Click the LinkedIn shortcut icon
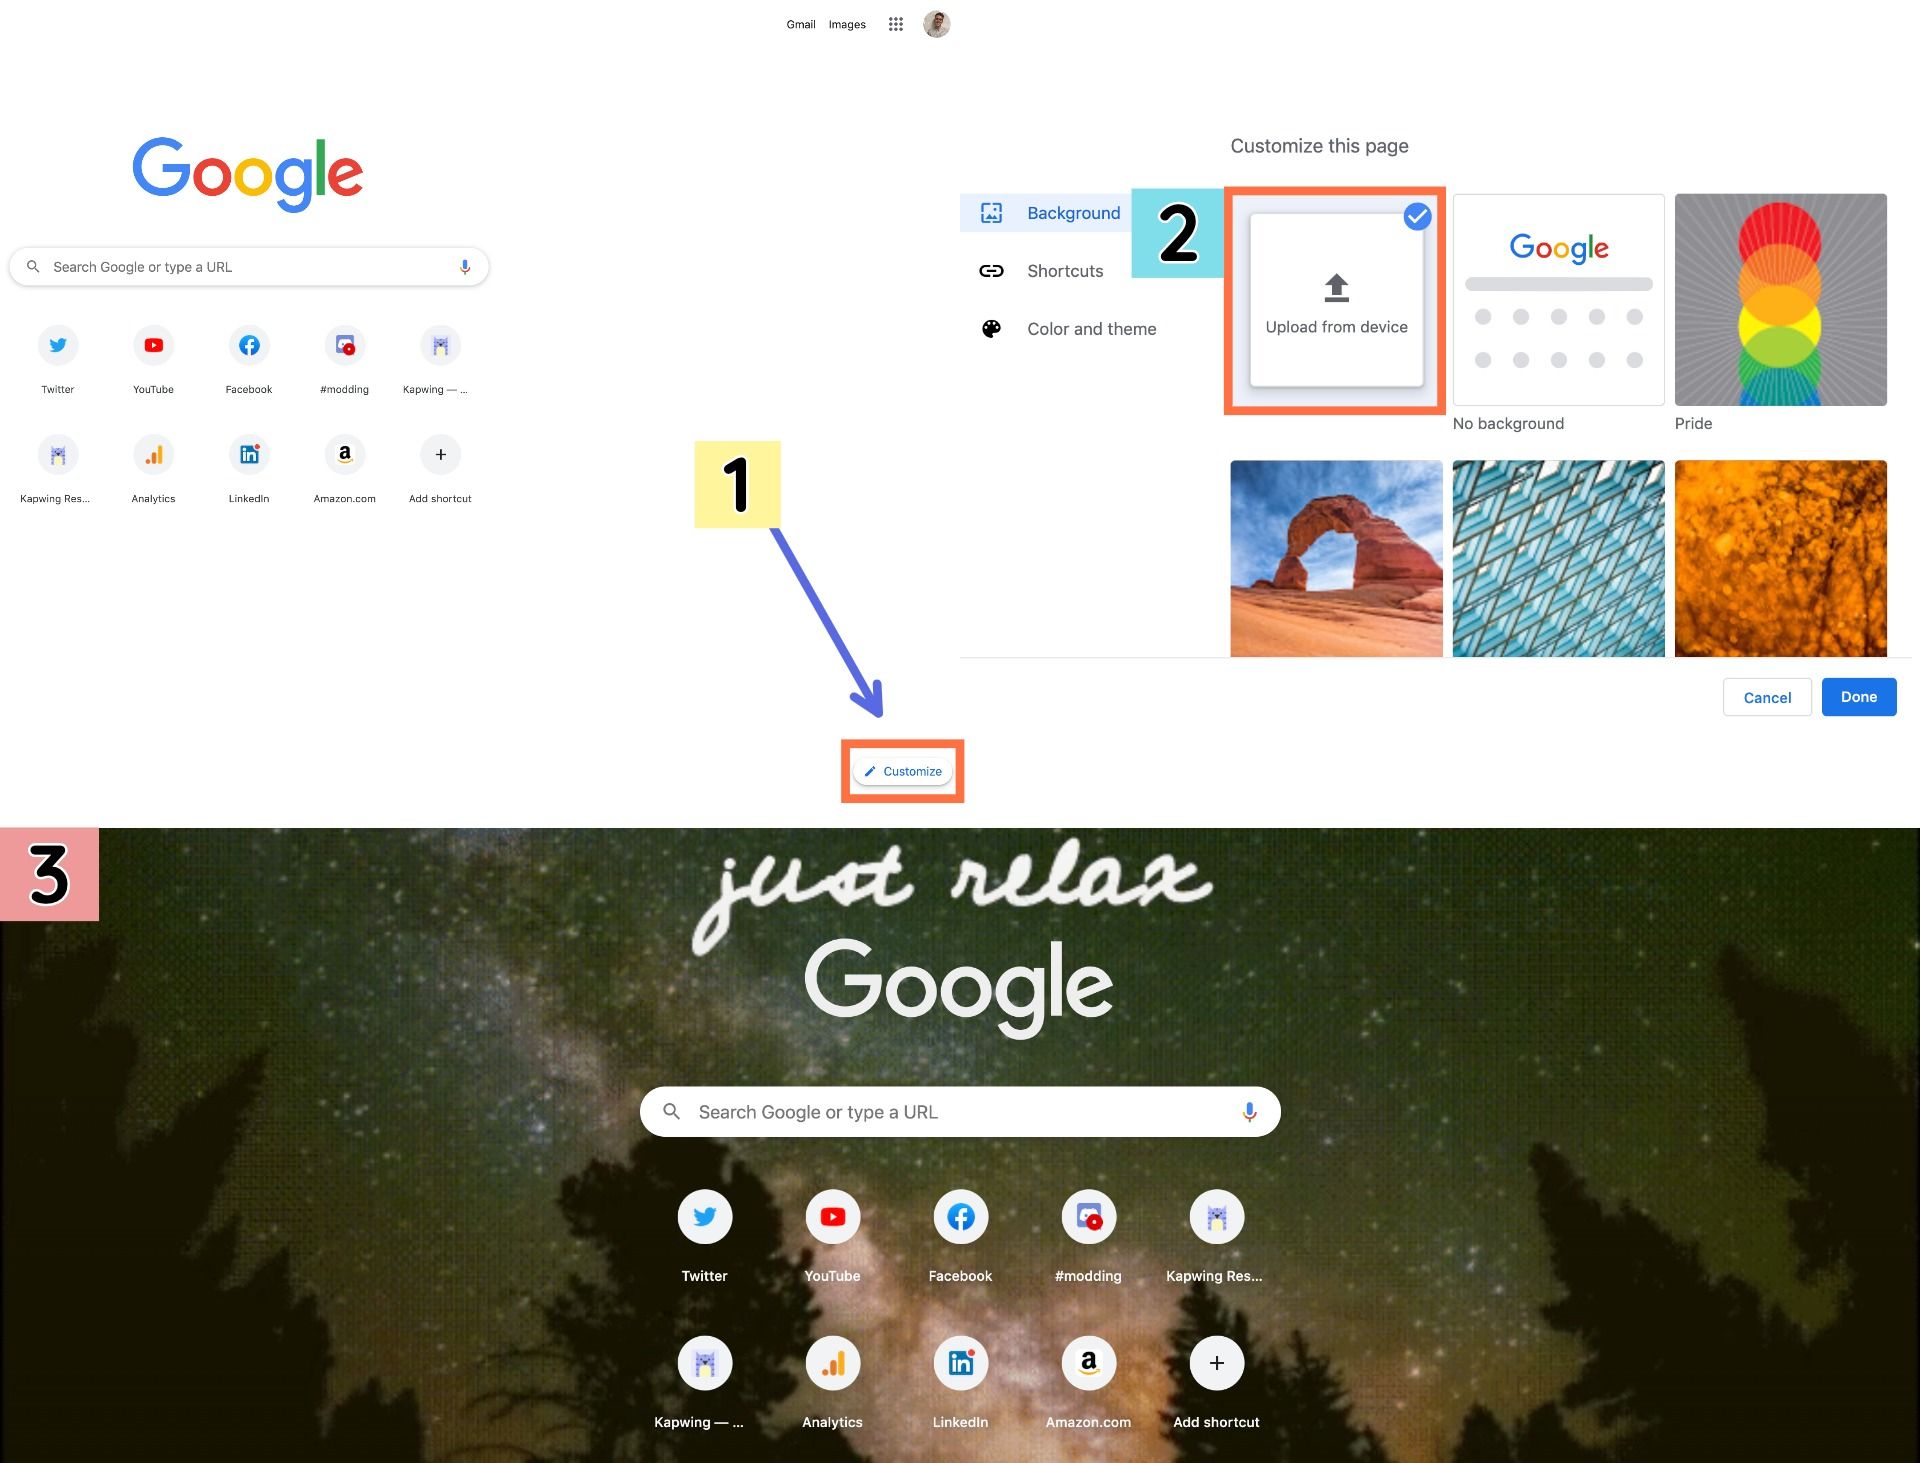This screenshot has width=1920, height=1463. tap(249, 453)
